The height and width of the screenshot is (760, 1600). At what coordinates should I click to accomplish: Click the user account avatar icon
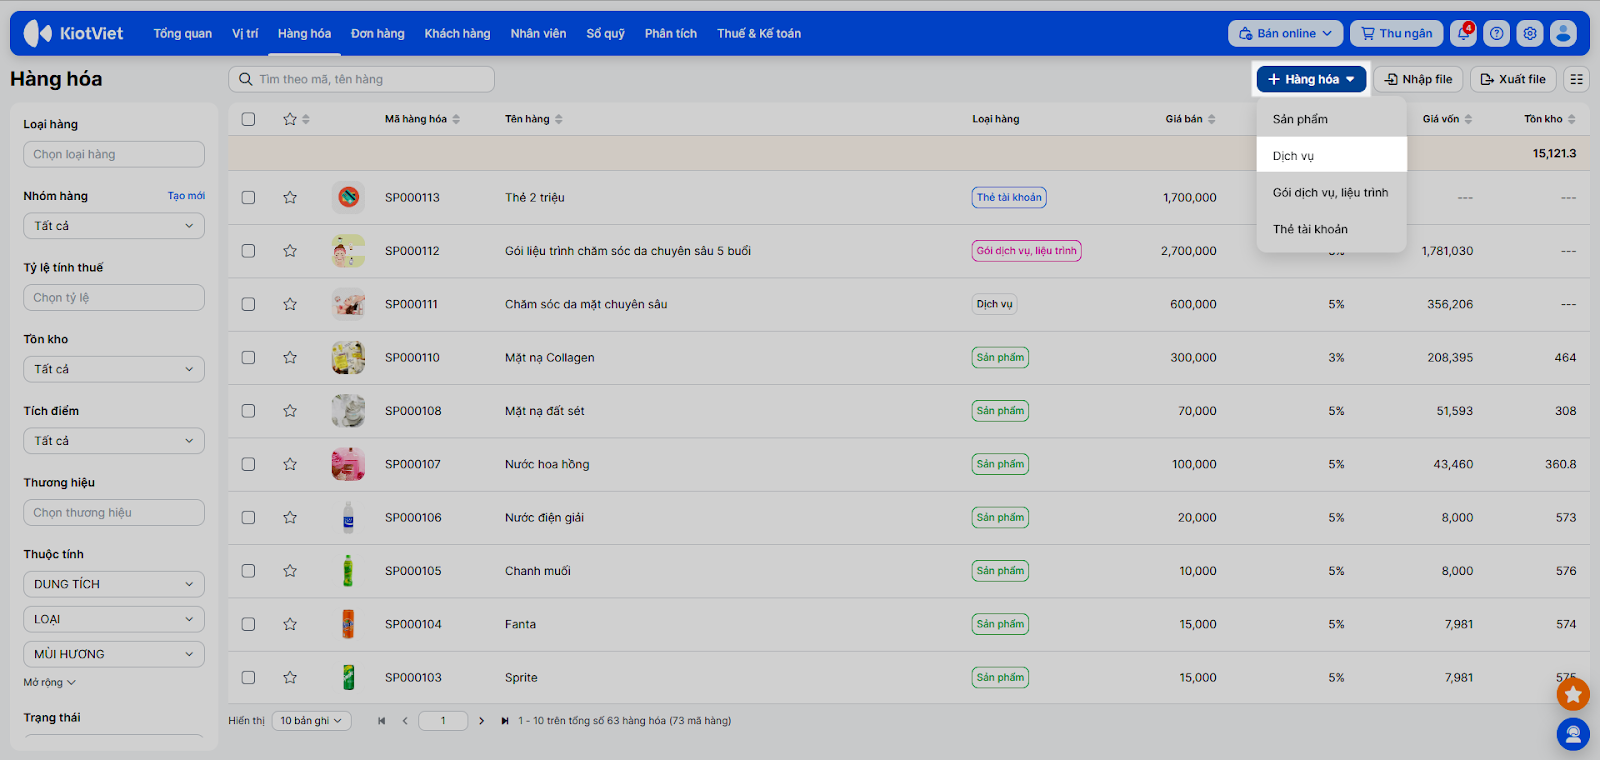coord(1563,33)
